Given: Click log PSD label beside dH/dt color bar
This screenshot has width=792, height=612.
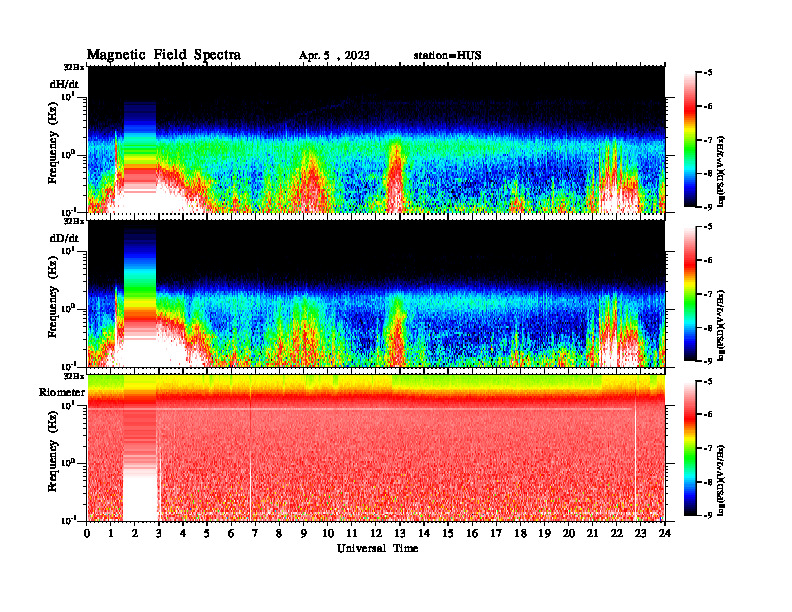Looking at the screenshot, I should tap(721, 171).
